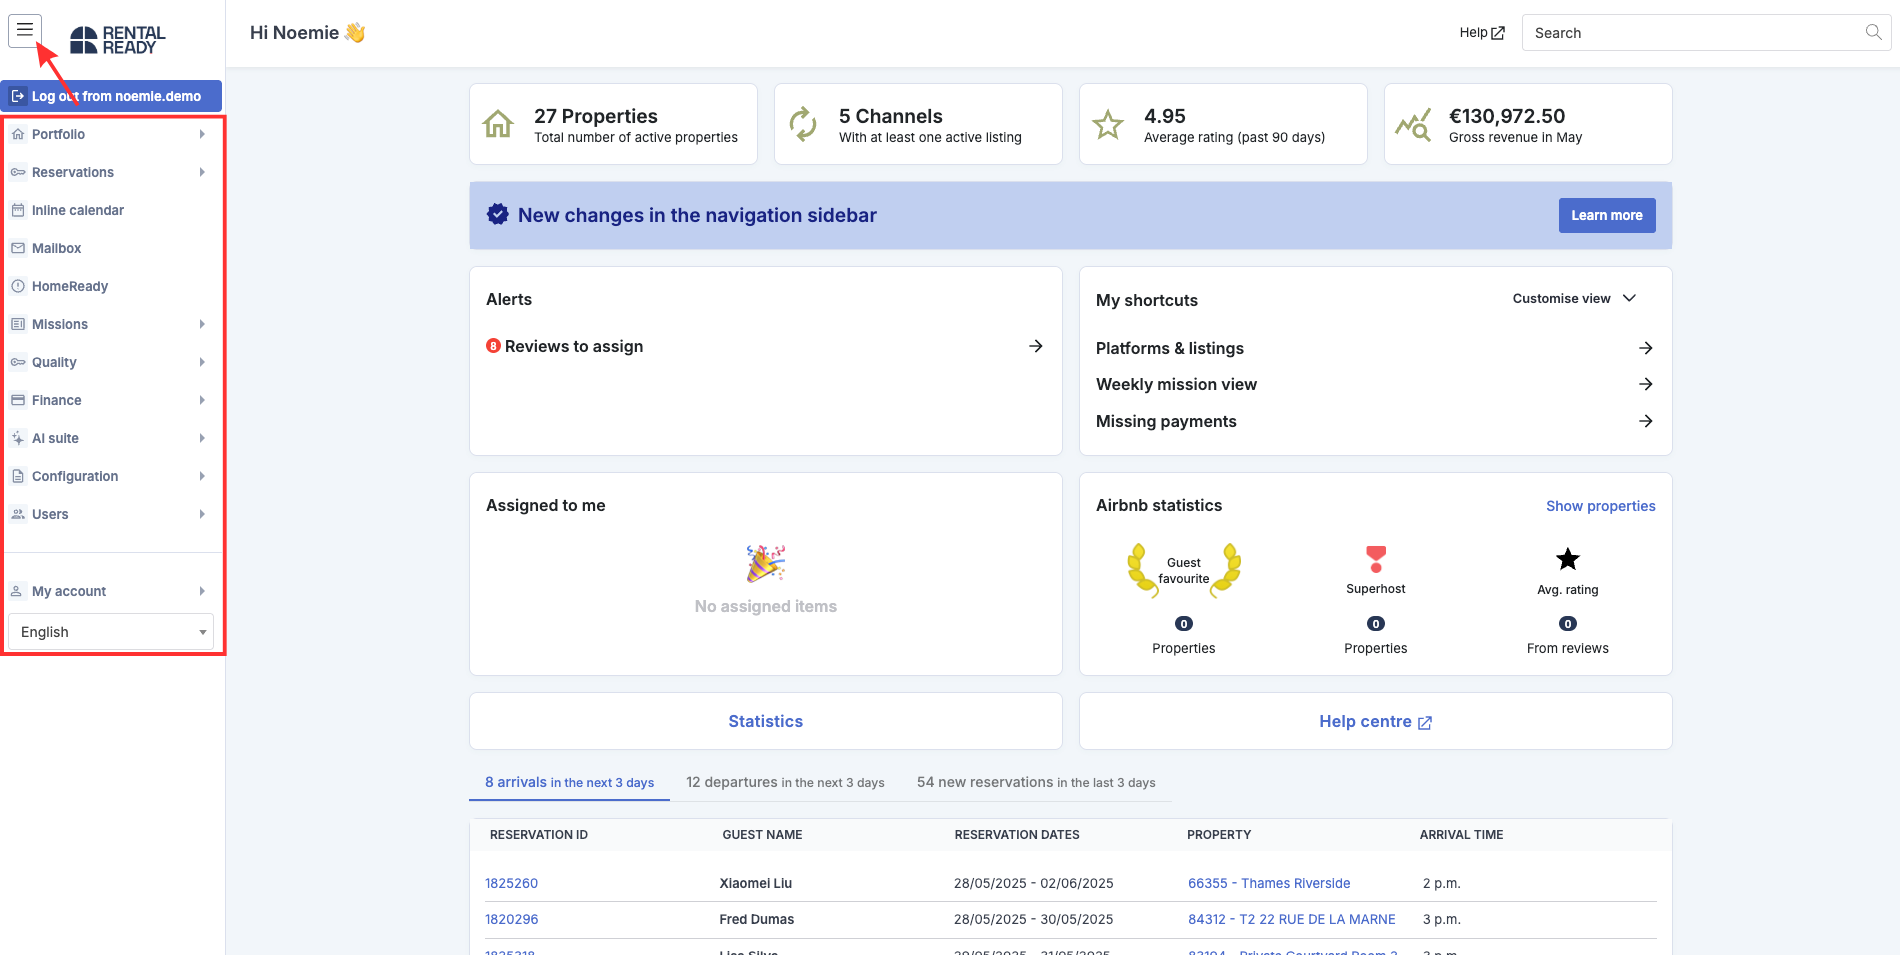1900x955 pixels.
Task: Click the Guest favourite badge
Action: [1184, 571]
